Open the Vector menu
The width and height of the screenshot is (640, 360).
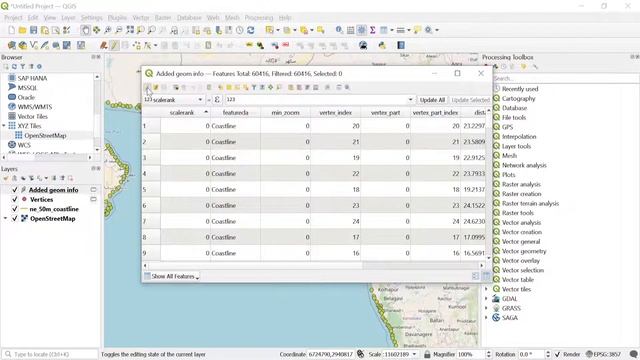(x=141, y=18)
